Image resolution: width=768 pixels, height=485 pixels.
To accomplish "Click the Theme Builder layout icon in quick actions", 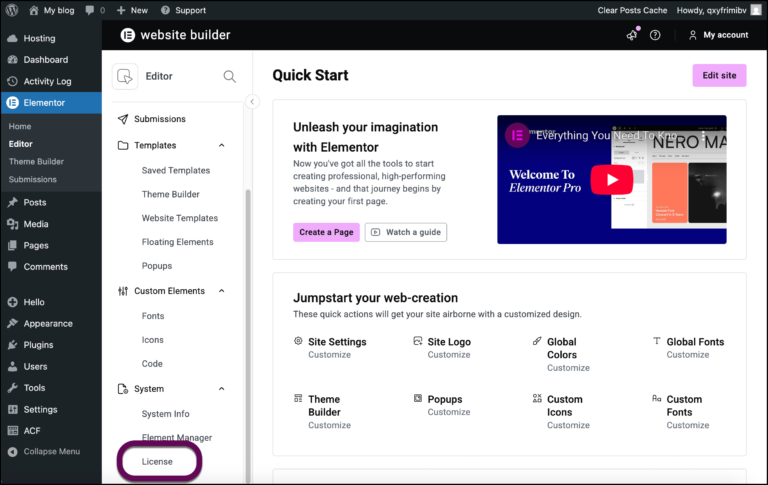I will [x=298, y=398].
